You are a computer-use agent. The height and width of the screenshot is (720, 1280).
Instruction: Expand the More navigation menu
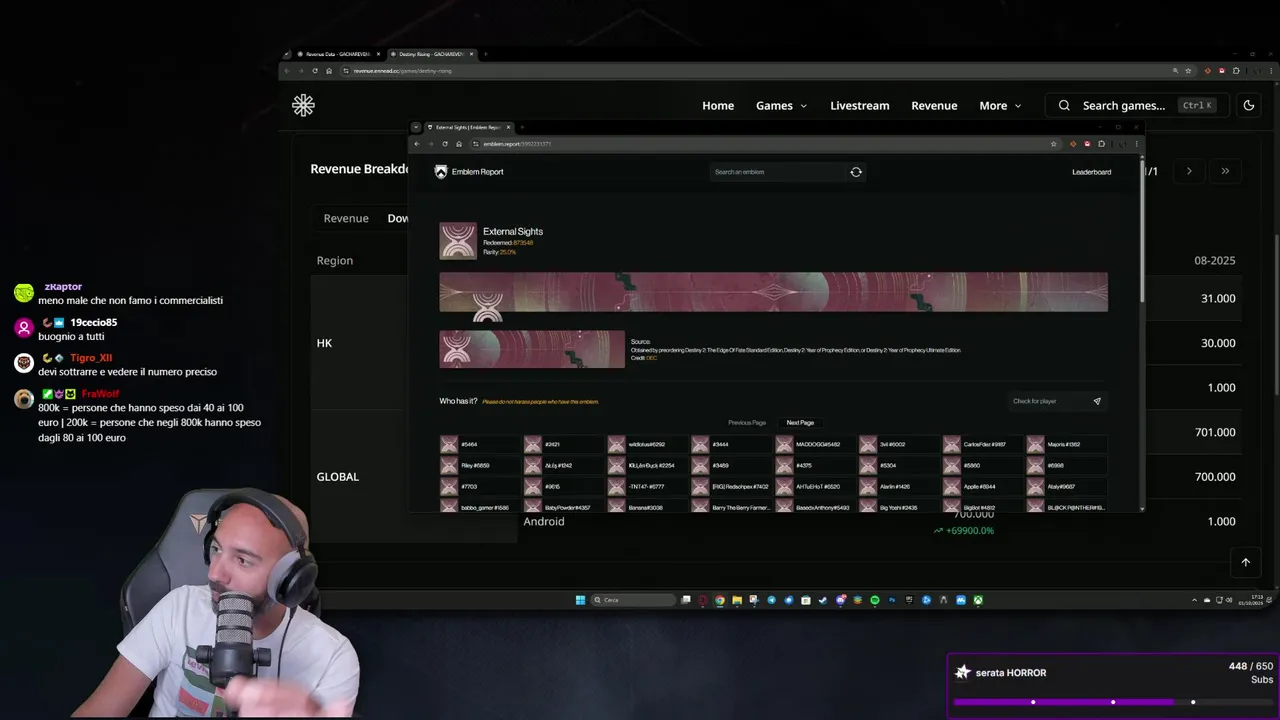pos(1000,105)
